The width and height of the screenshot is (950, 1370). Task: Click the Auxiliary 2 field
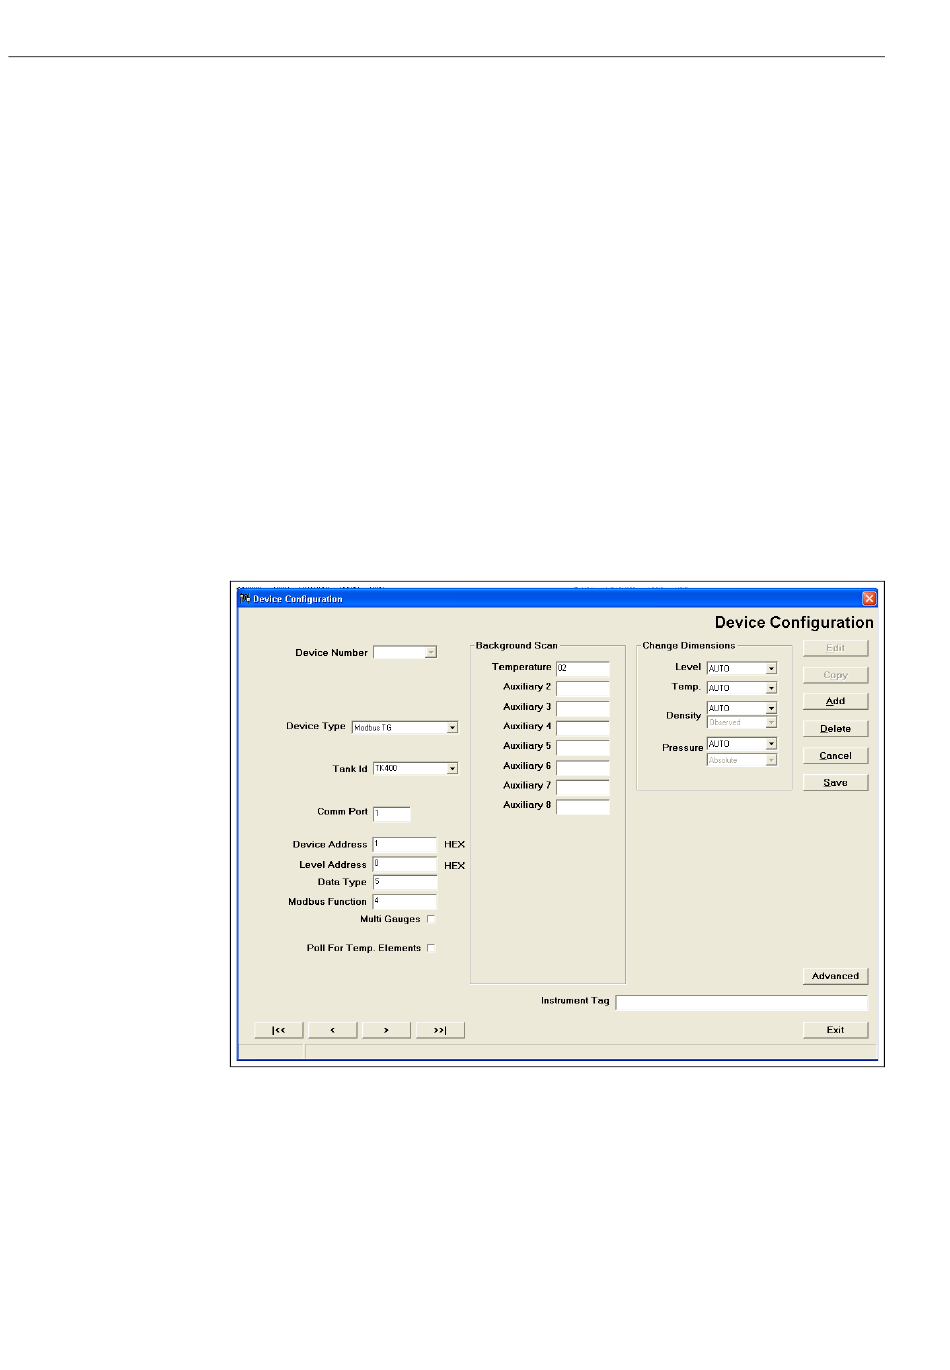click(583, 688)
